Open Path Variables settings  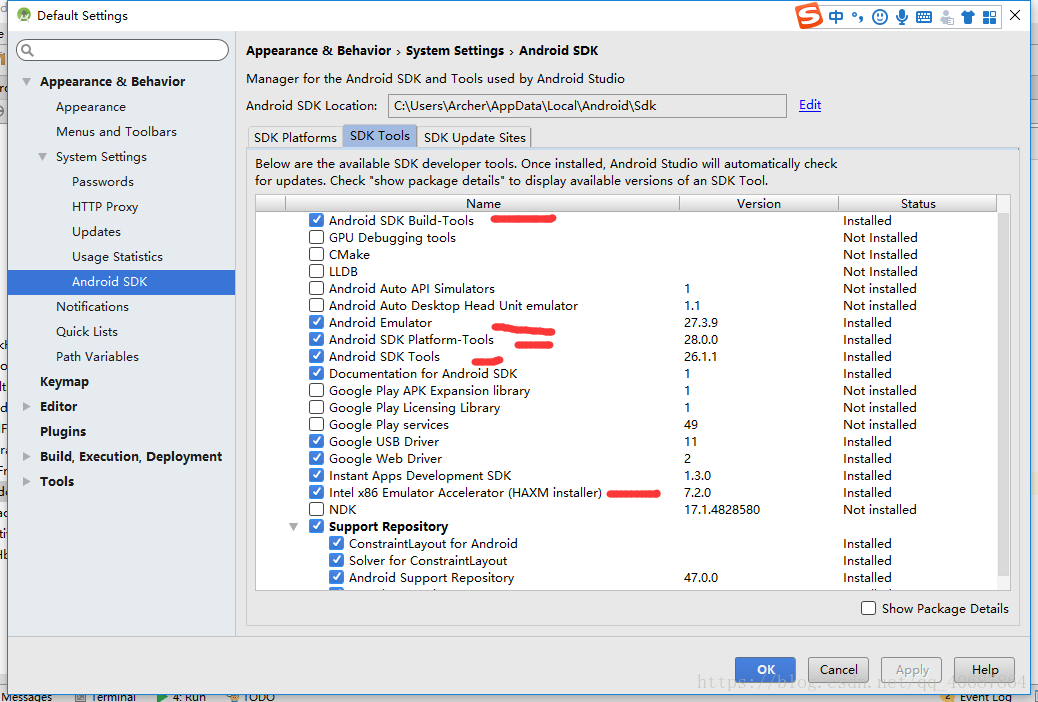point(97,356)
